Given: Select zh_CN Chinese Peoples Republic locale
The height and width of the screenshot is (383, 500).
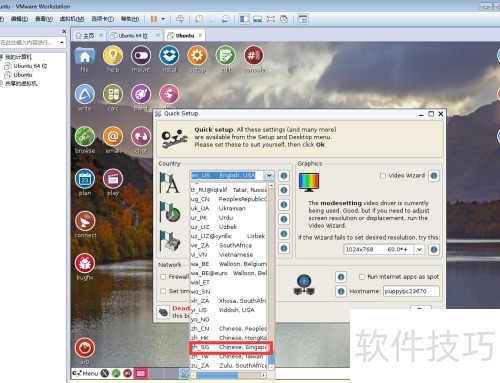Looking at the screenshot, I should [x=229, y=329].
